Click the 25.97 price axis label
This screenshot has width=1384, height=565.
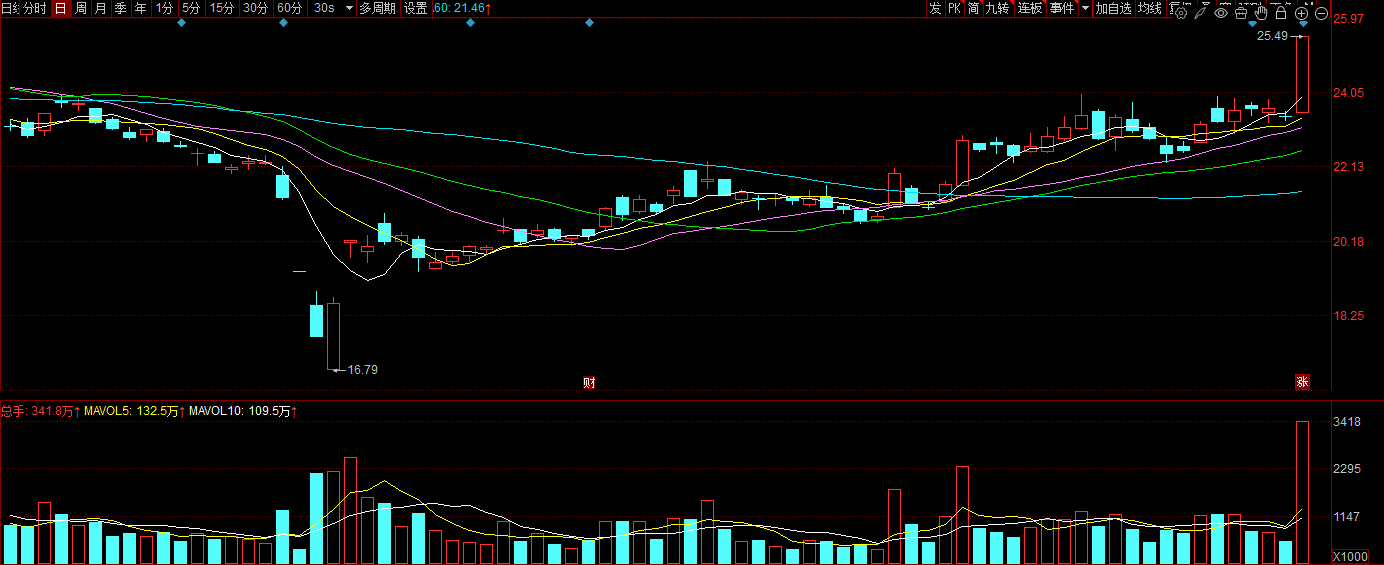point(1350,19)
